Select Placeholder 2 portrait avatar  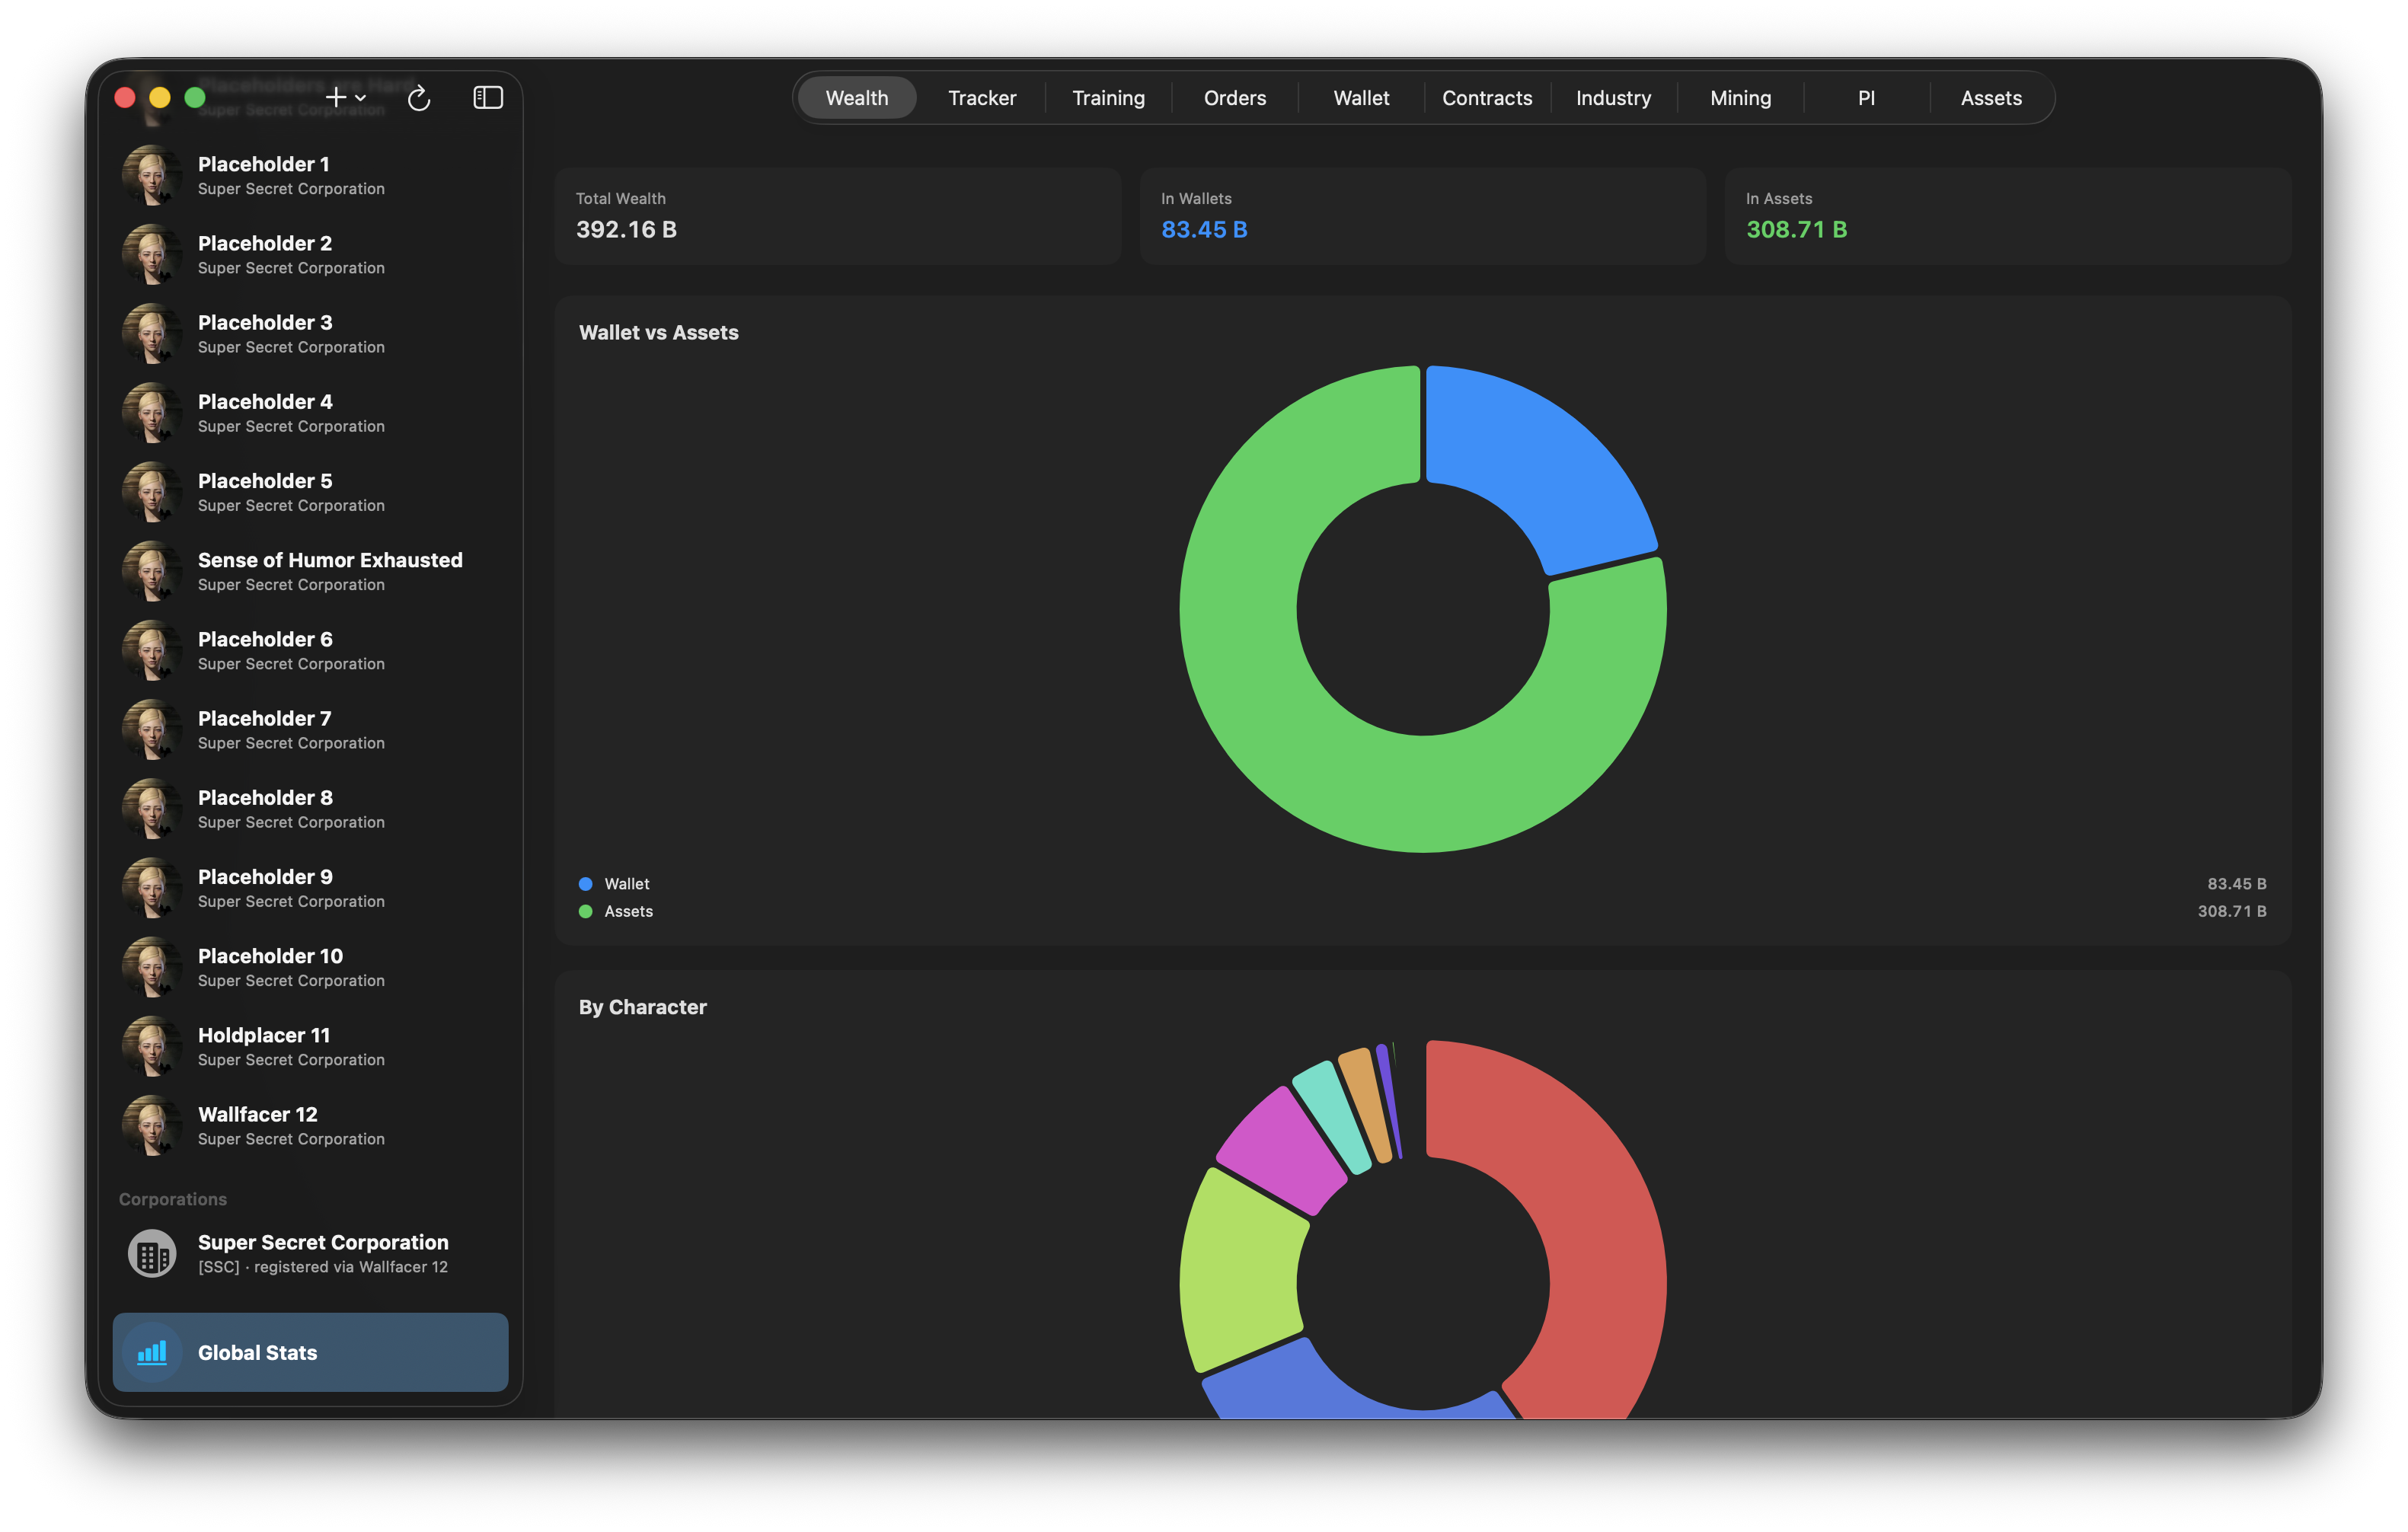[x=152, y=254]
